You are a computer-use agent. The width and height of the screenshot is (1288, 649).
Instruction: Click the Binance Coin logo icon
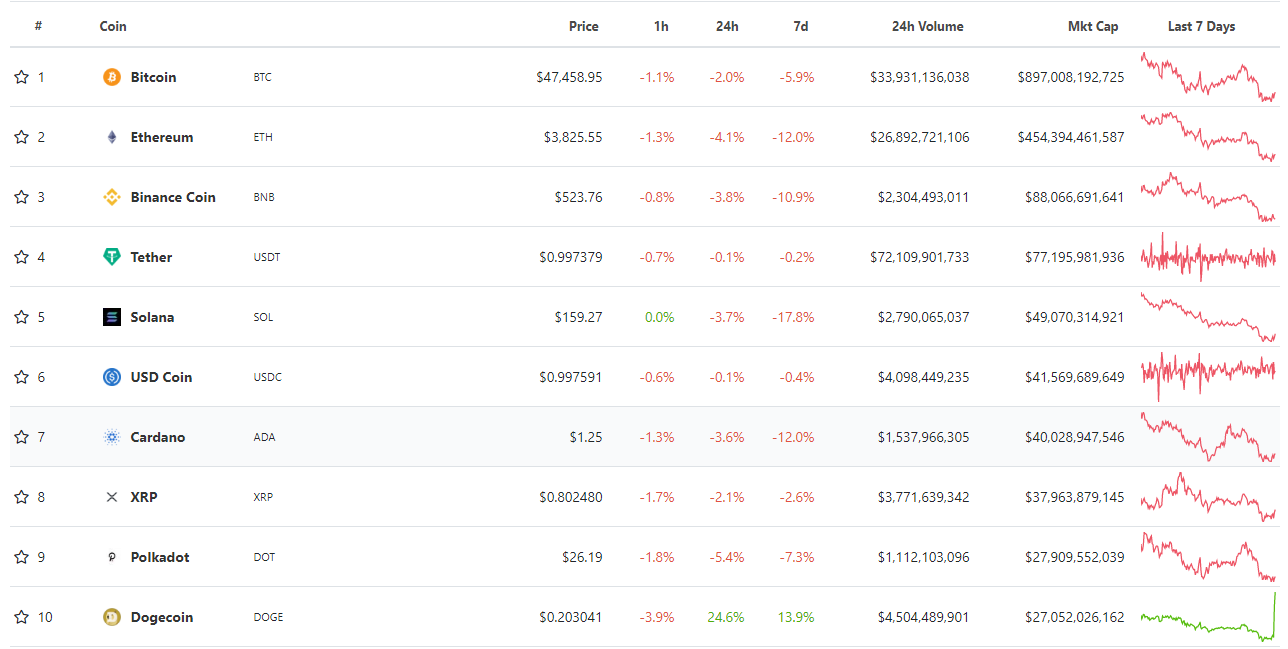tap(112, 197)
